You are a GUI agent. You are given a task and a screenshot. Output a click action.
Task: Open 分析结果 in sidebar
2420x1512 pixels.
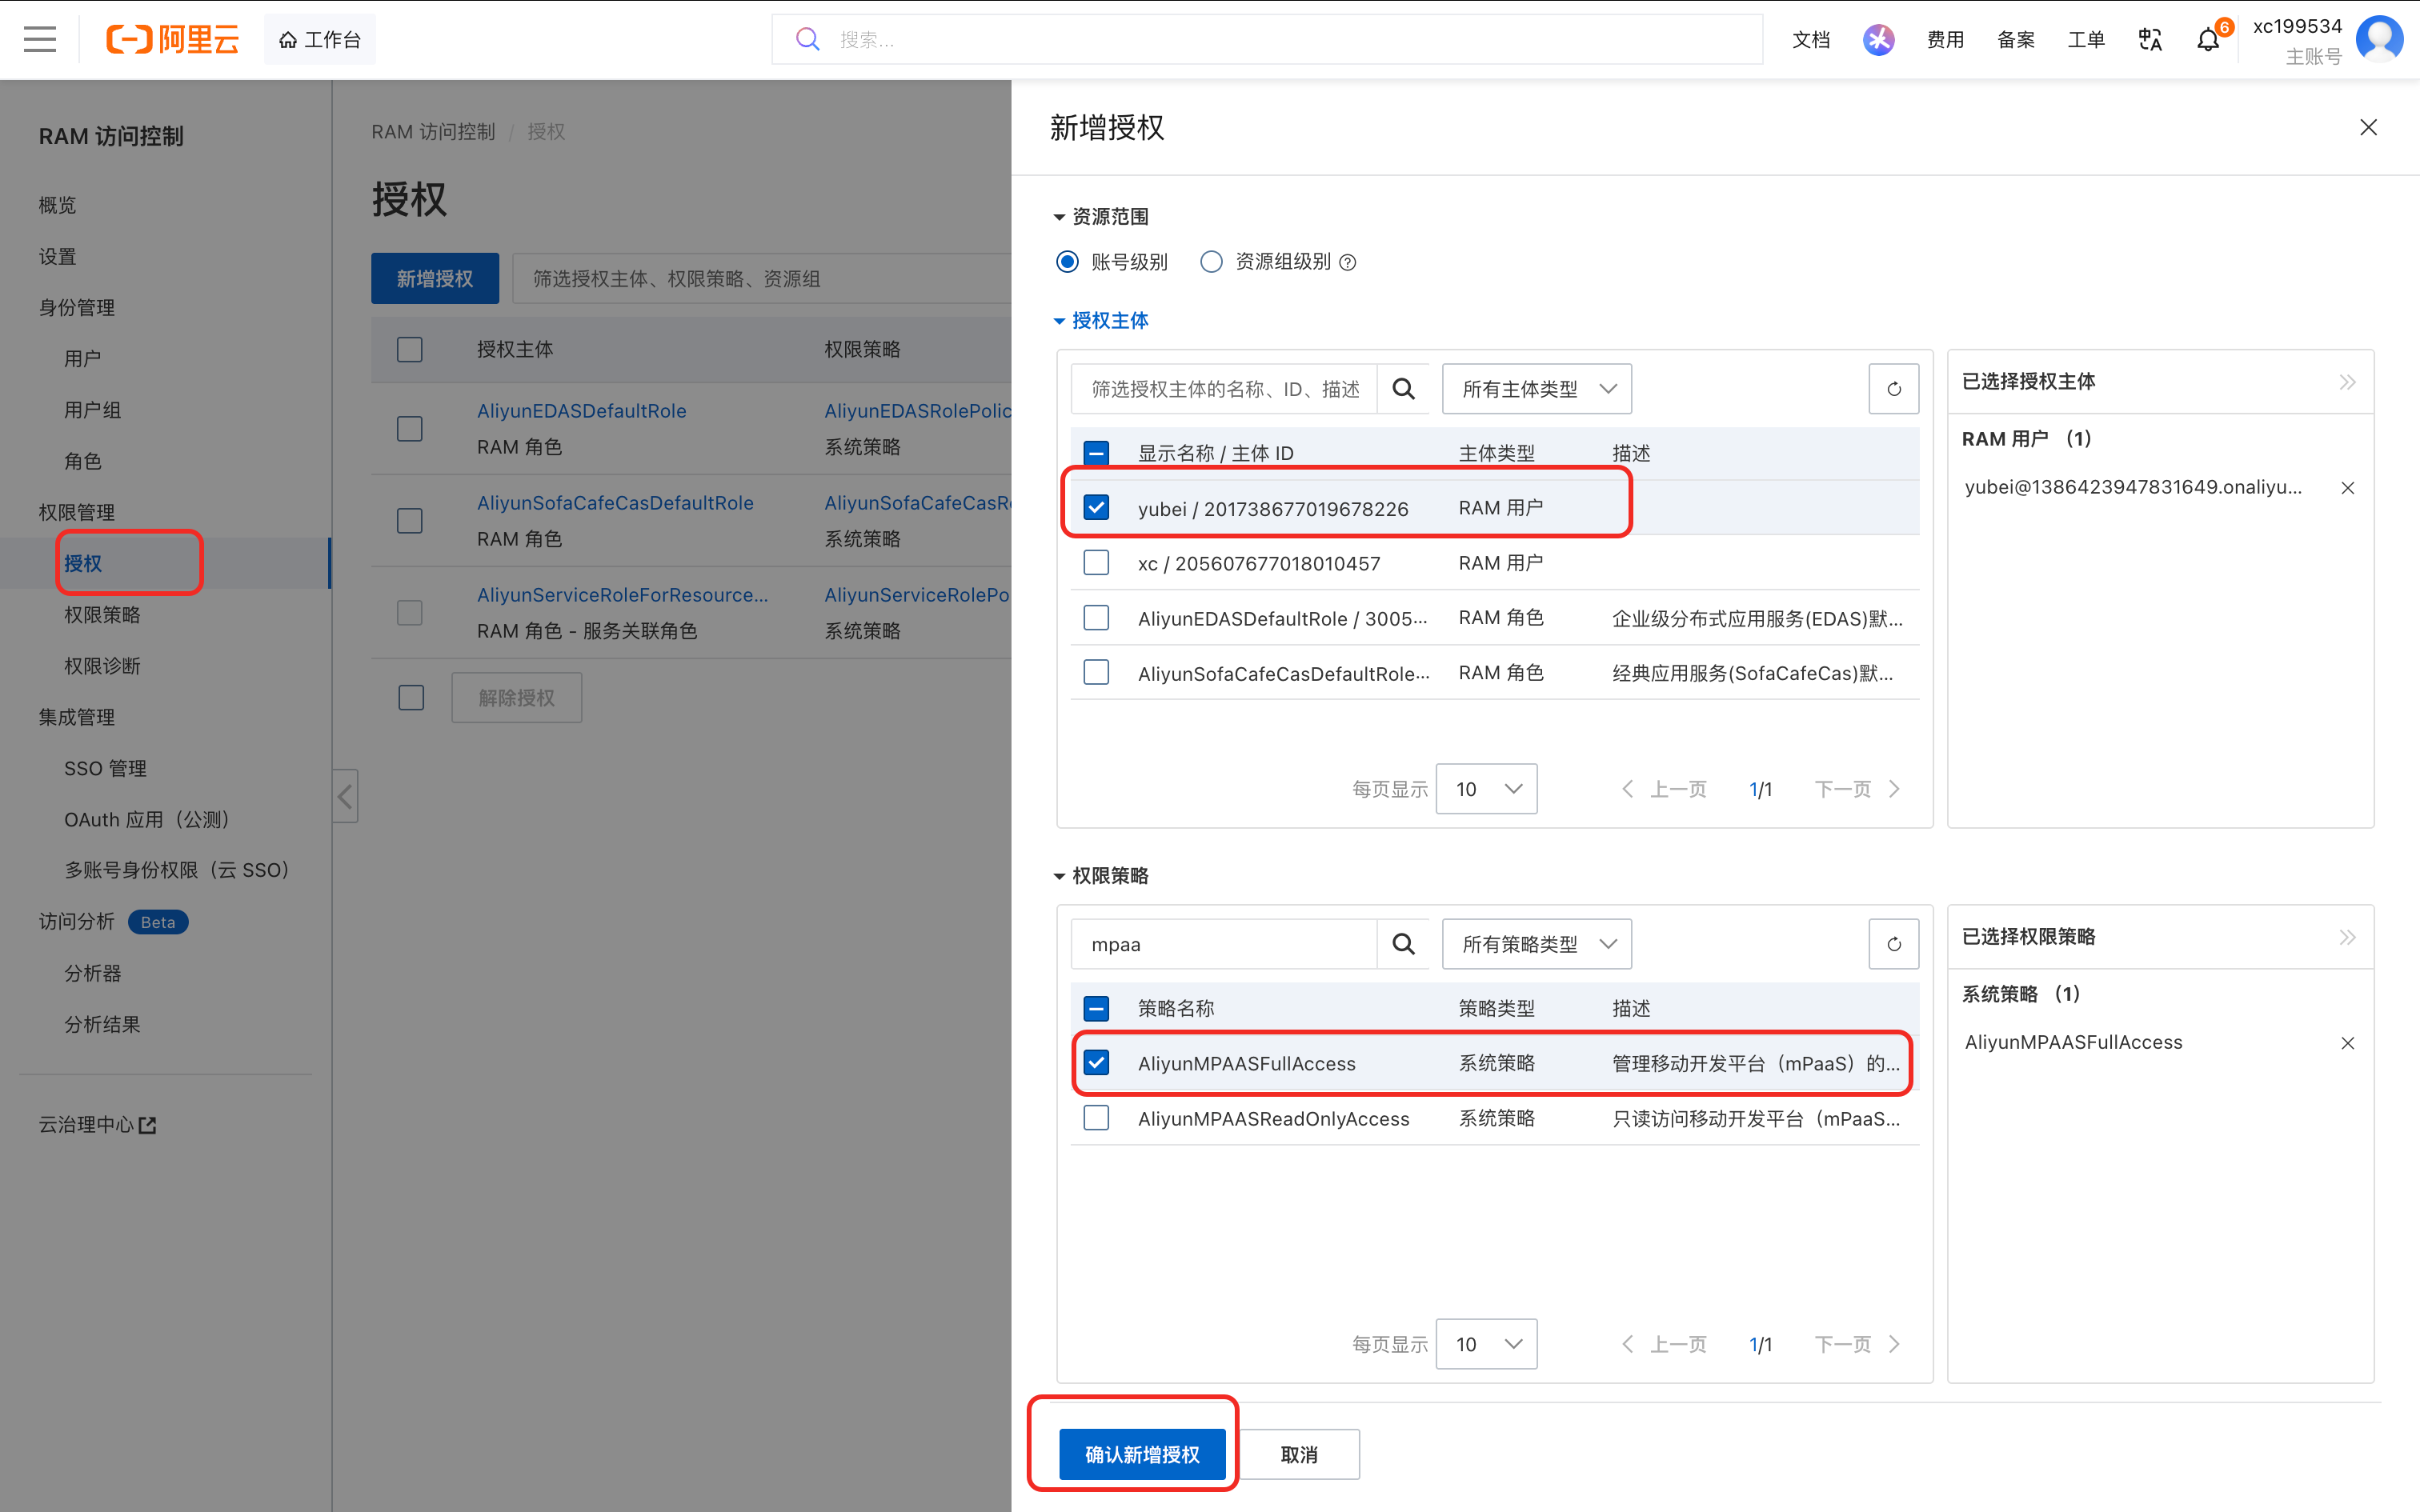(x=102, y=1024)
